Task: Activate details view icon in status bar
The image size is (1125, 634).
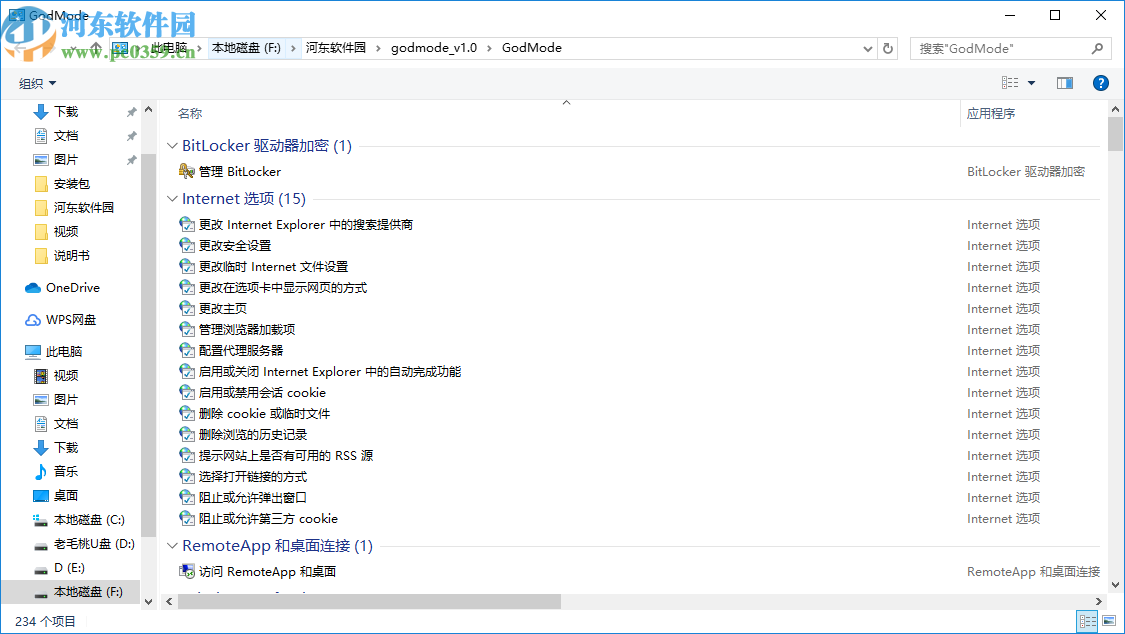Action: [x=1087, y=621]
